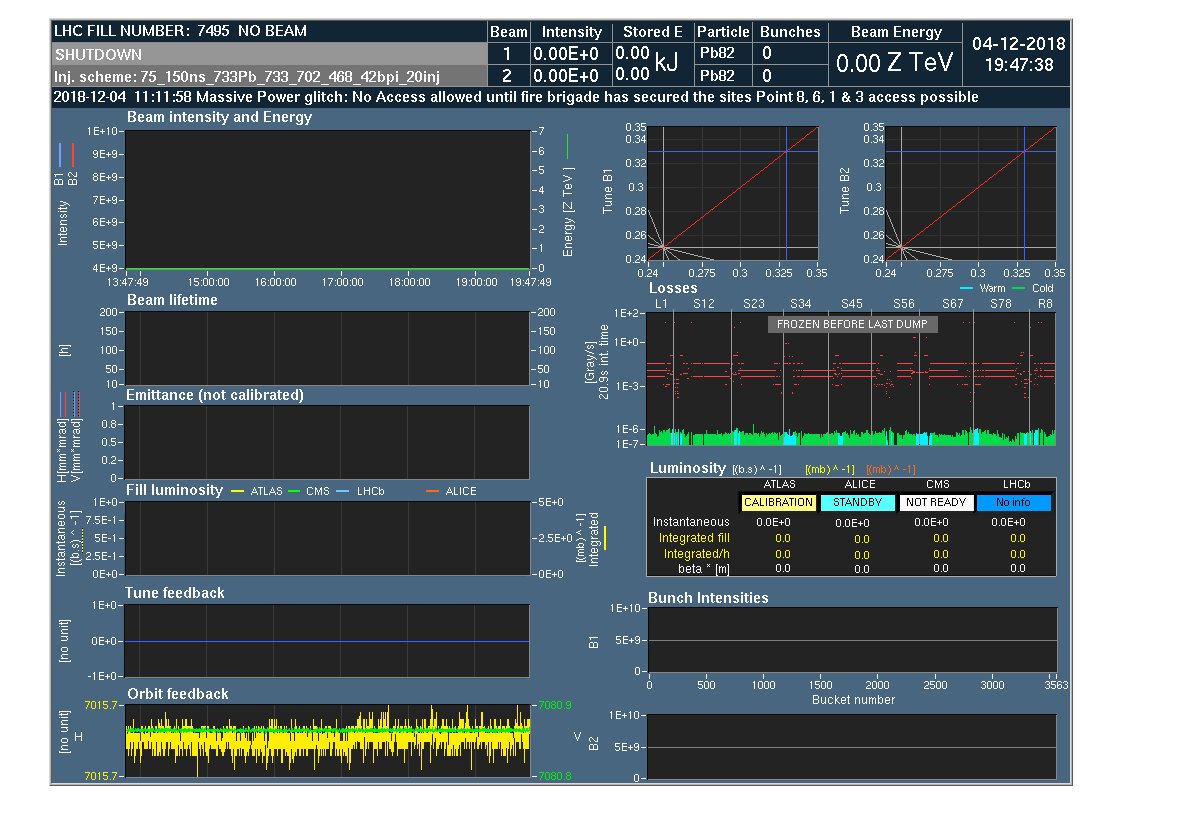Screen dimensions: 1195x839
Task: Click the date 04-12-2018
Action: point(1018,44)
